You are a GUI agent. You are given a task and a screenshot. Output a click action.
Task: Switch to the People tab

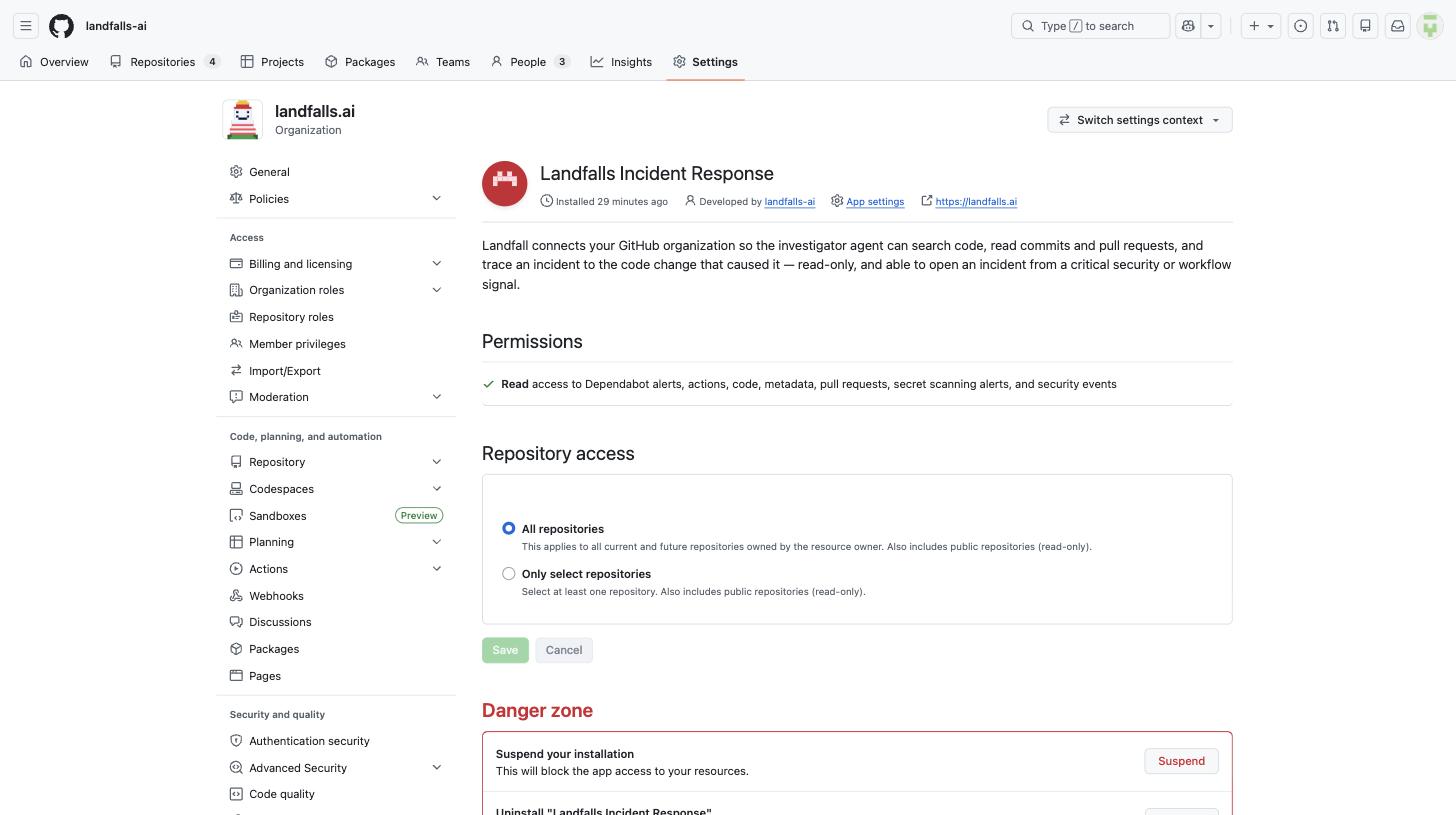(x=530, y=62)
